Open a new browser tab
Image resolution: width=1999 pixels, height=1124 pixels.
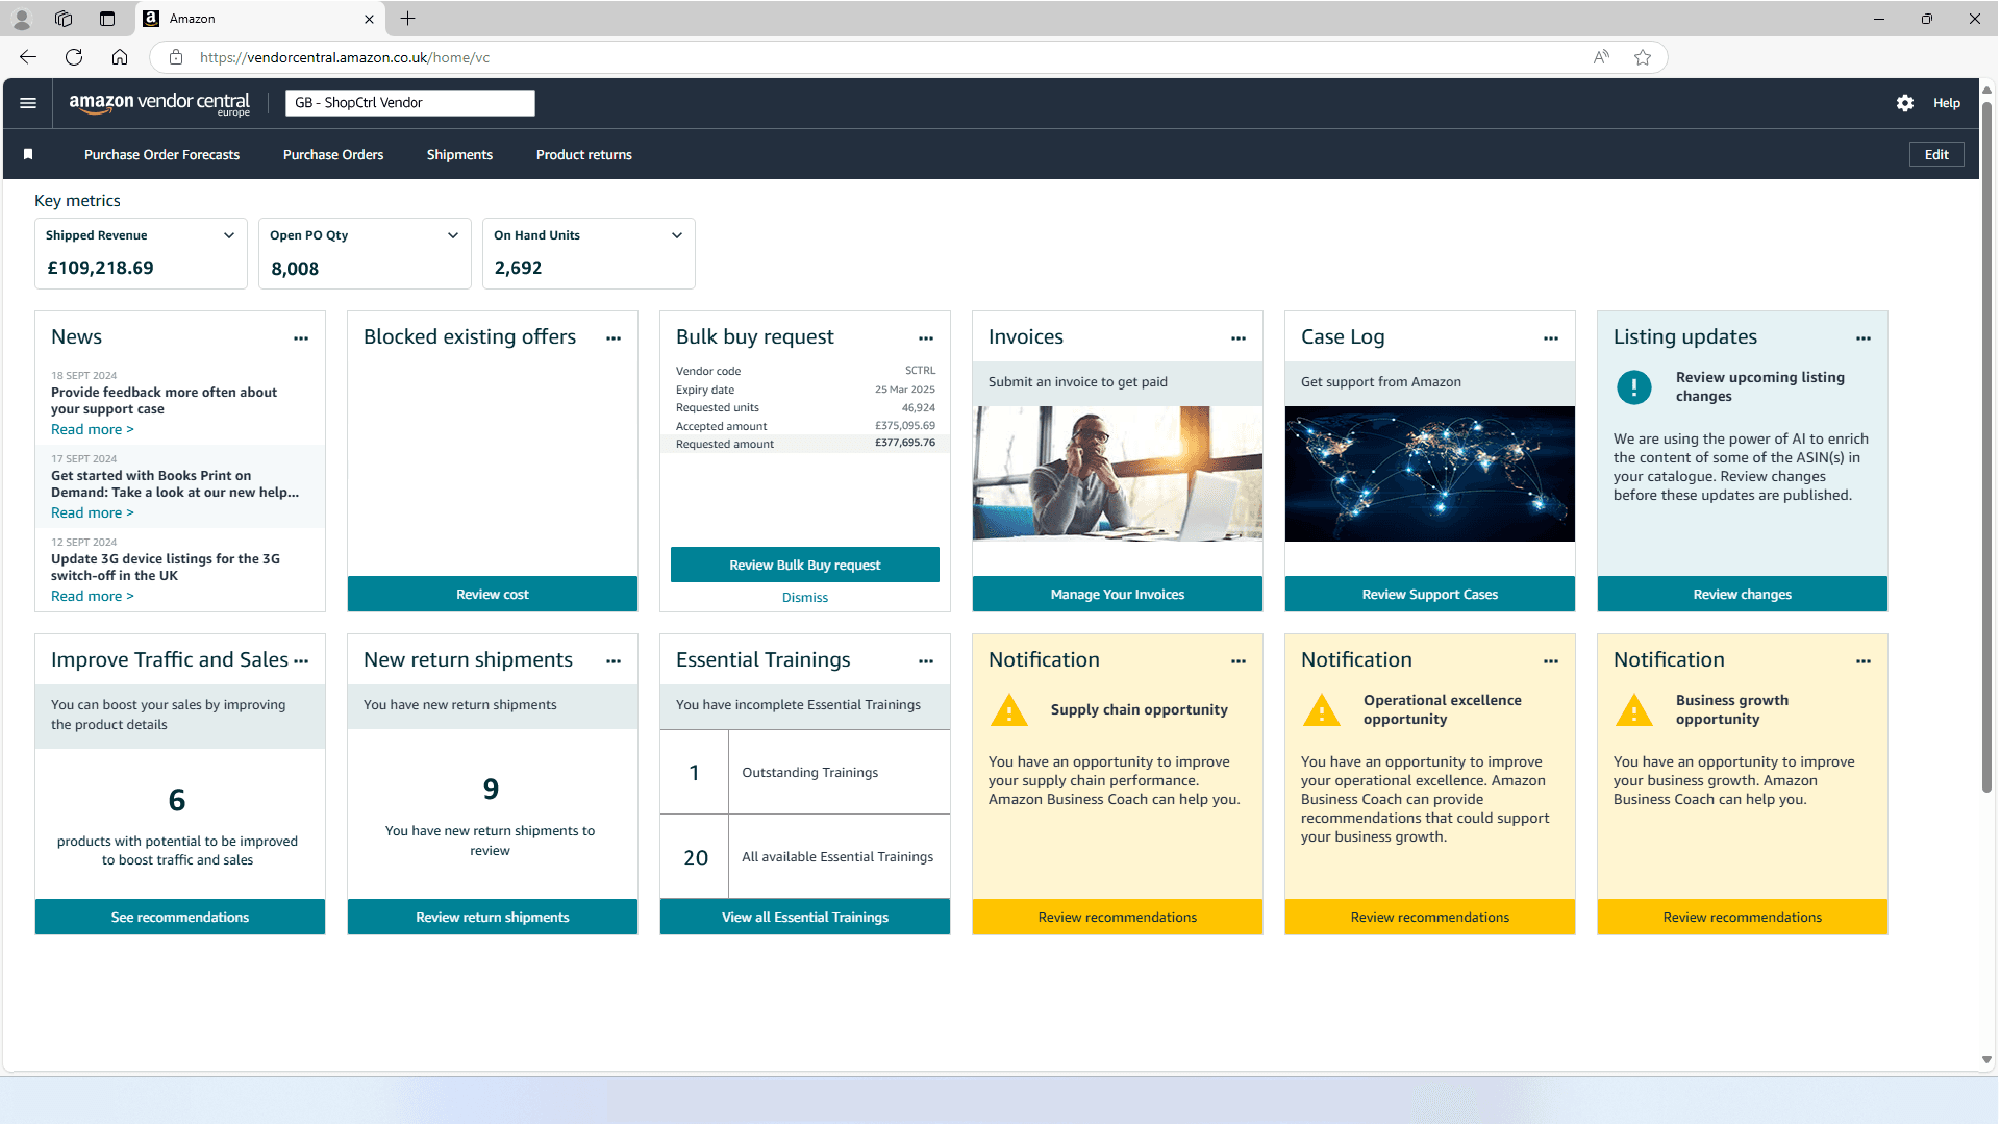pyautogui.click(x=408, y=18)
